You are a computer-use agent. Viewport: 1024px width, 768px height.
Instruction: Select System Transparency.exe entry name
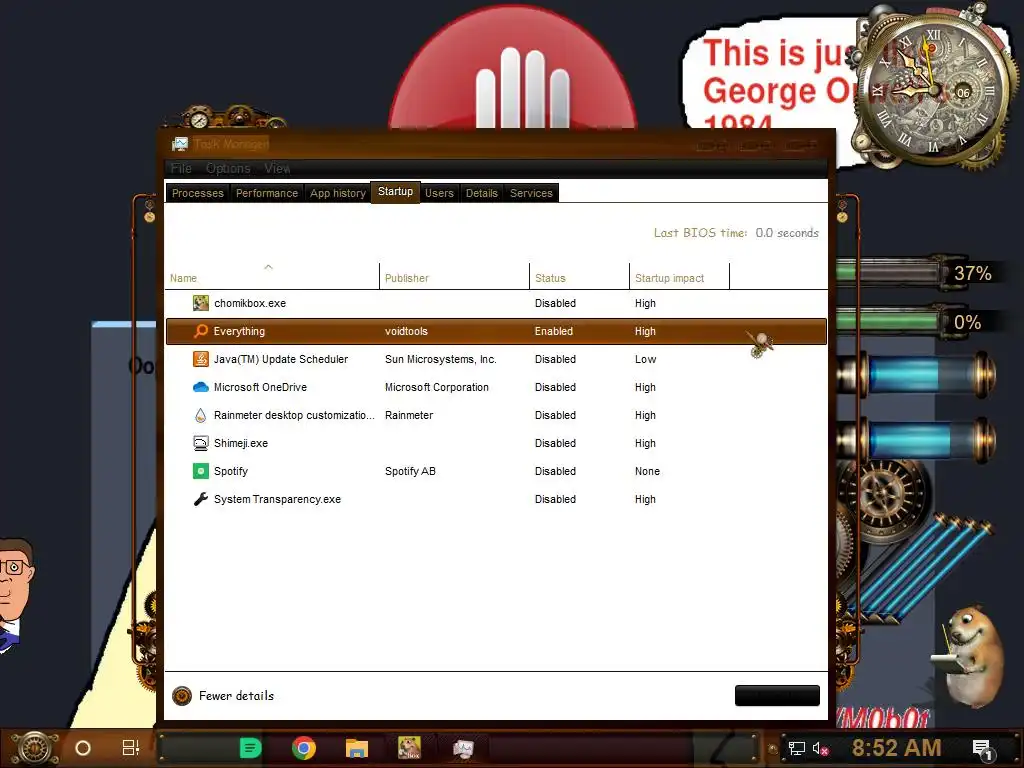point(277,499)
